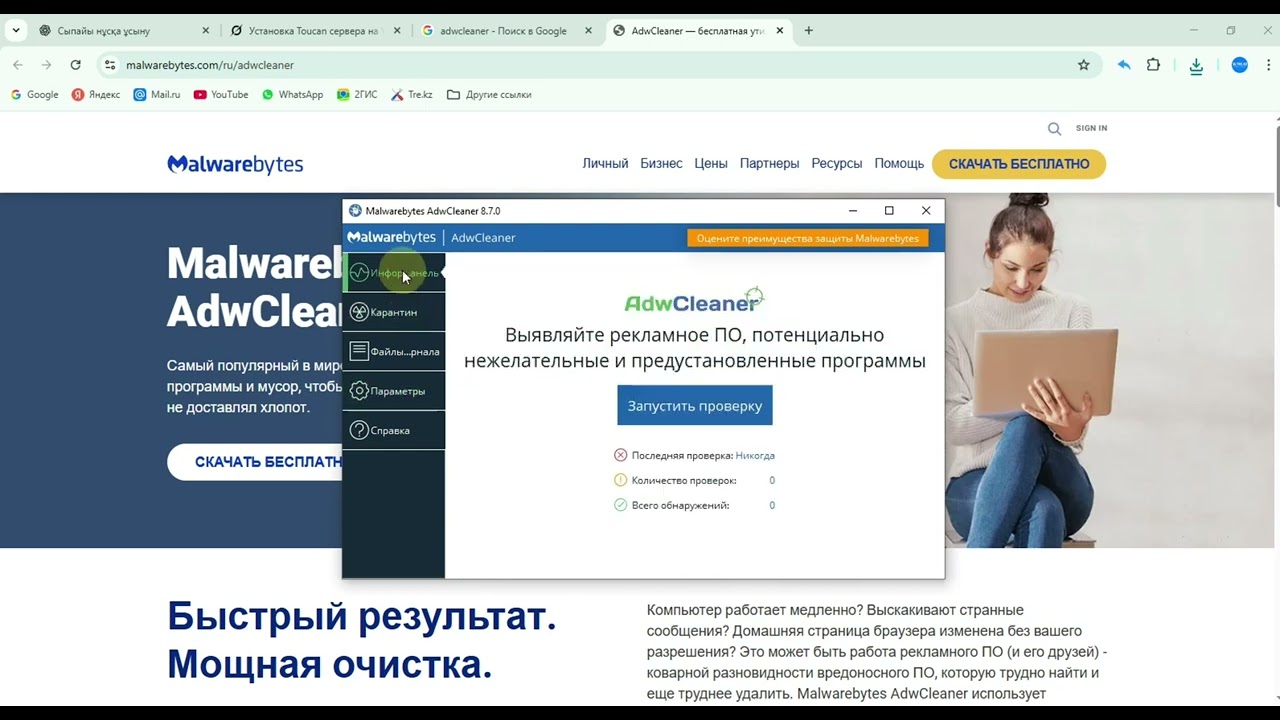Close the adwcleaner Google search tab
This screenshot has height=720, width=1280.
coord(588,31)
